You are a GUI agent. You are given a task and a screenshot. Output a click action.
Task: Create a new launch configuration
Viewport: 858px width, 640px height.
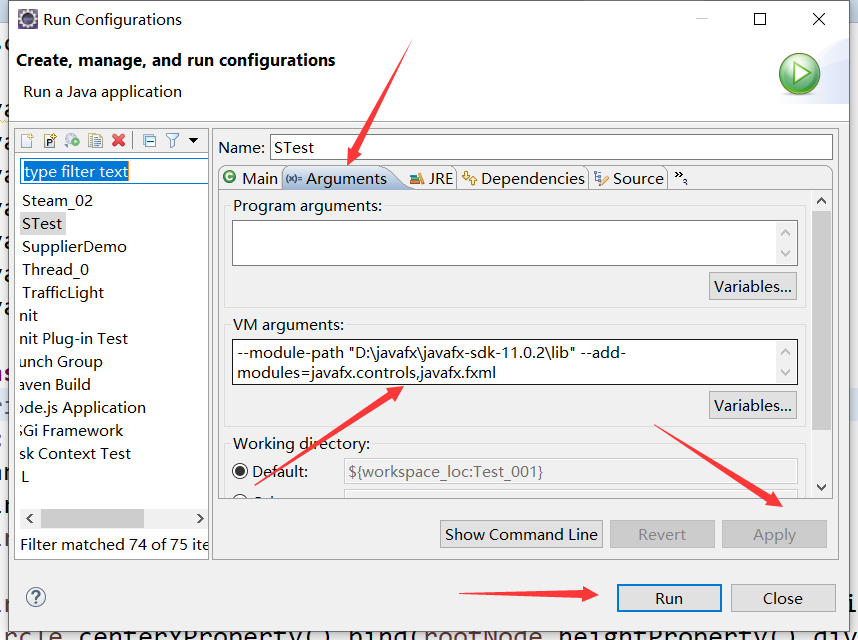28,141
